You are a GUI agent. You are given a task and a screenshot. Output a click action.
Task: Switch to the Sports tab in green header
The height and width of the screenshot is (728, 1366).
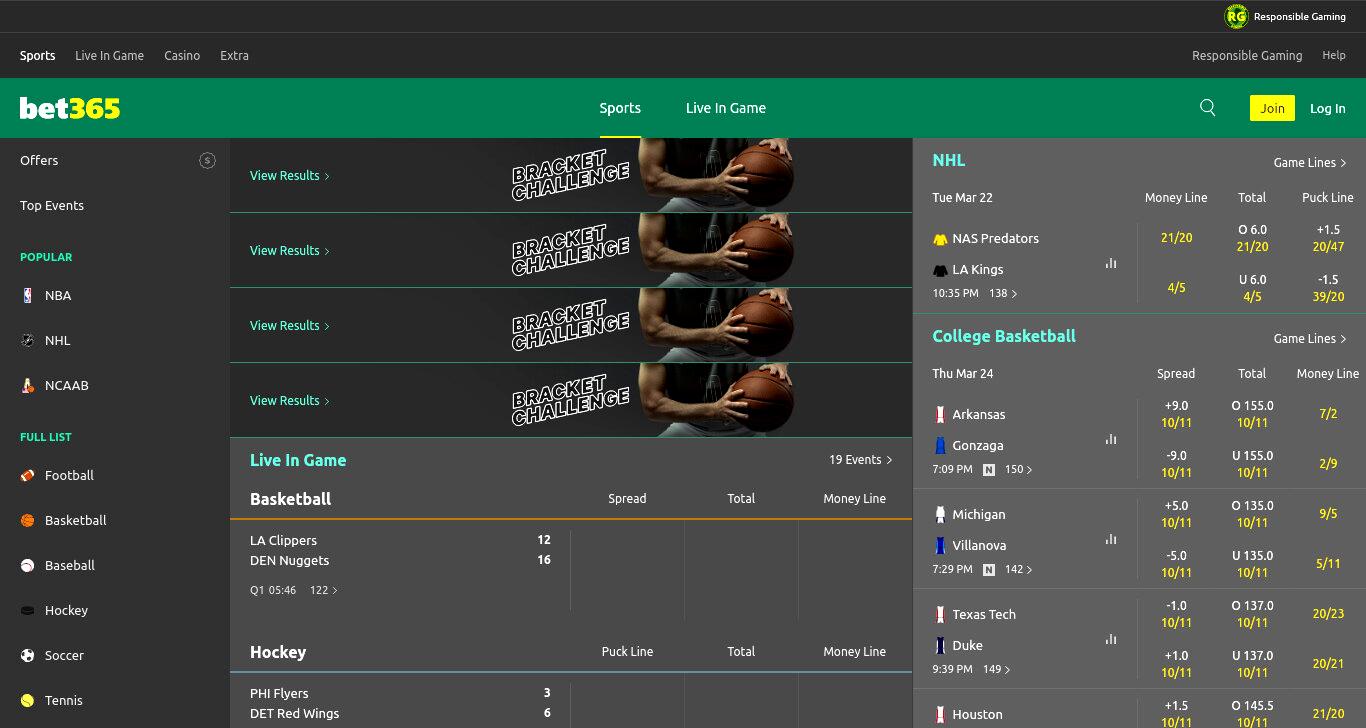coord(620,108)
